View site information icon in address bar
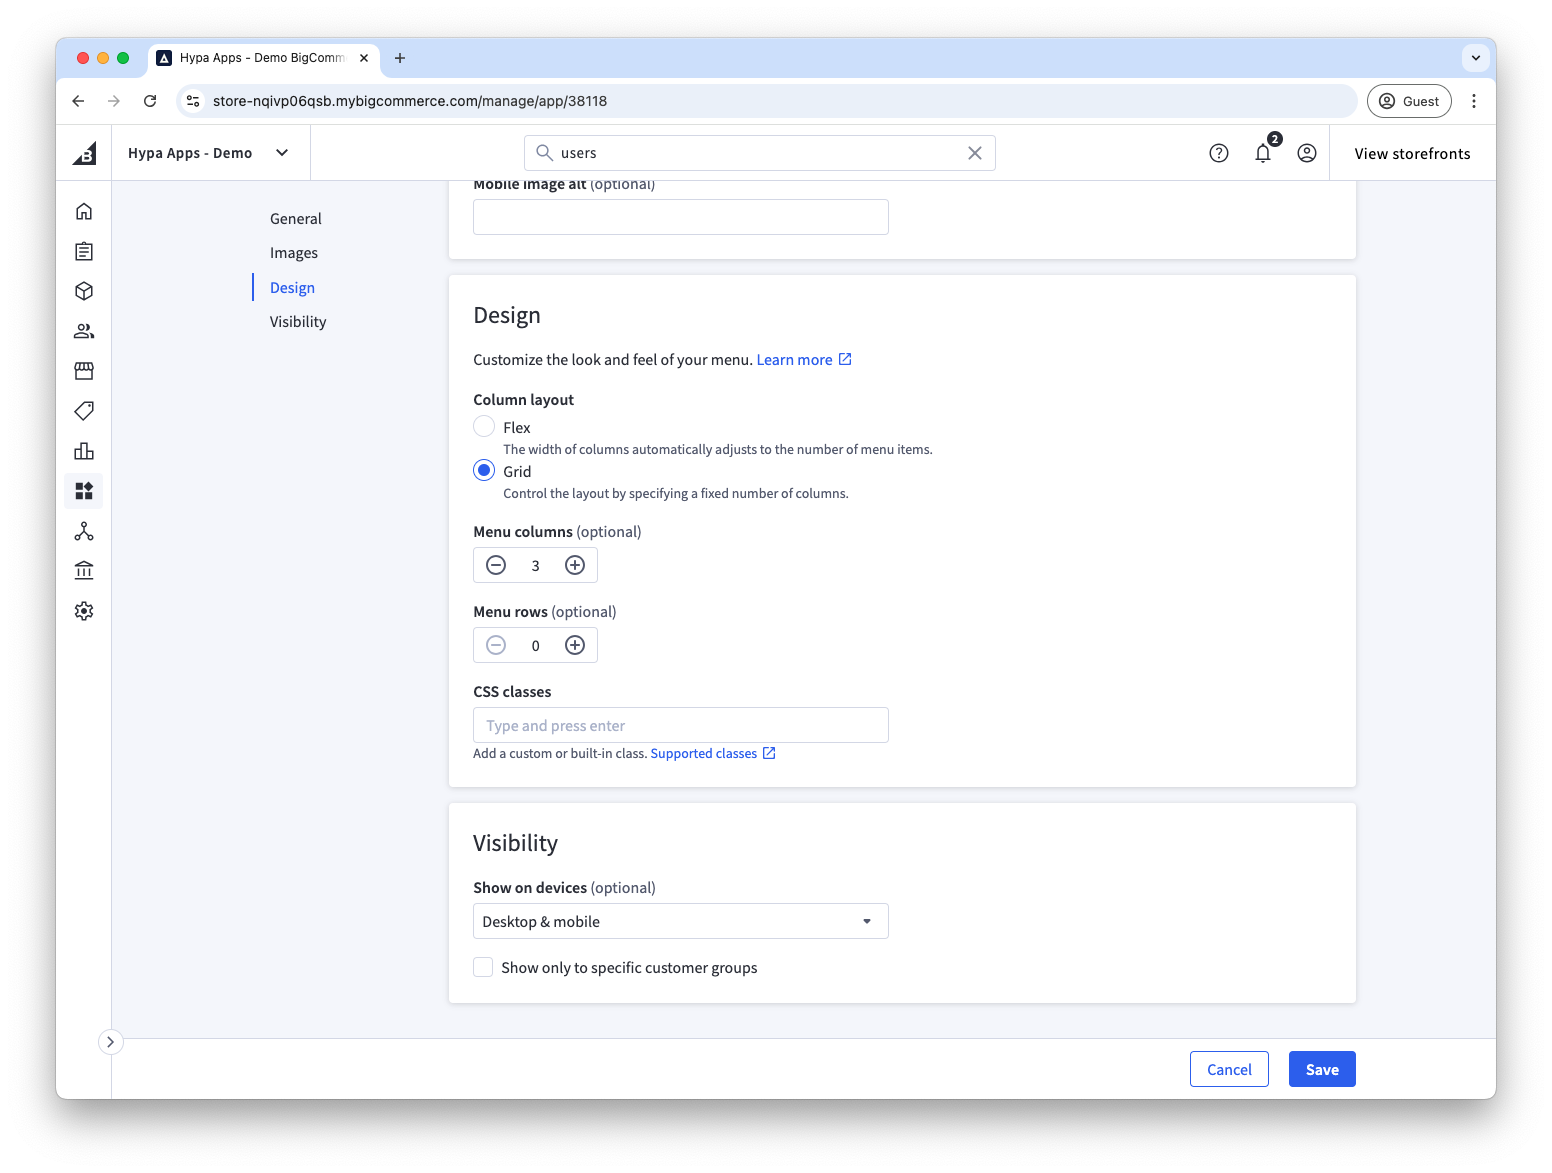Viewport: 1552px width, 1173px height. pyautogui.click(x=194, y=101)
